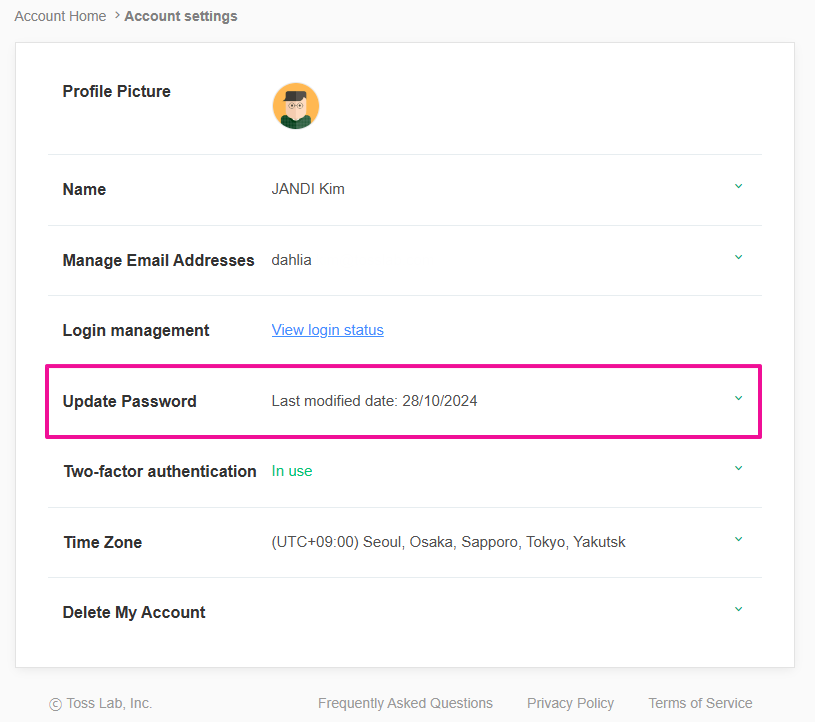Viewport: 815px width, 722px height.
Task: Expand the Name row chevron
Action: [x=738, y=187]
